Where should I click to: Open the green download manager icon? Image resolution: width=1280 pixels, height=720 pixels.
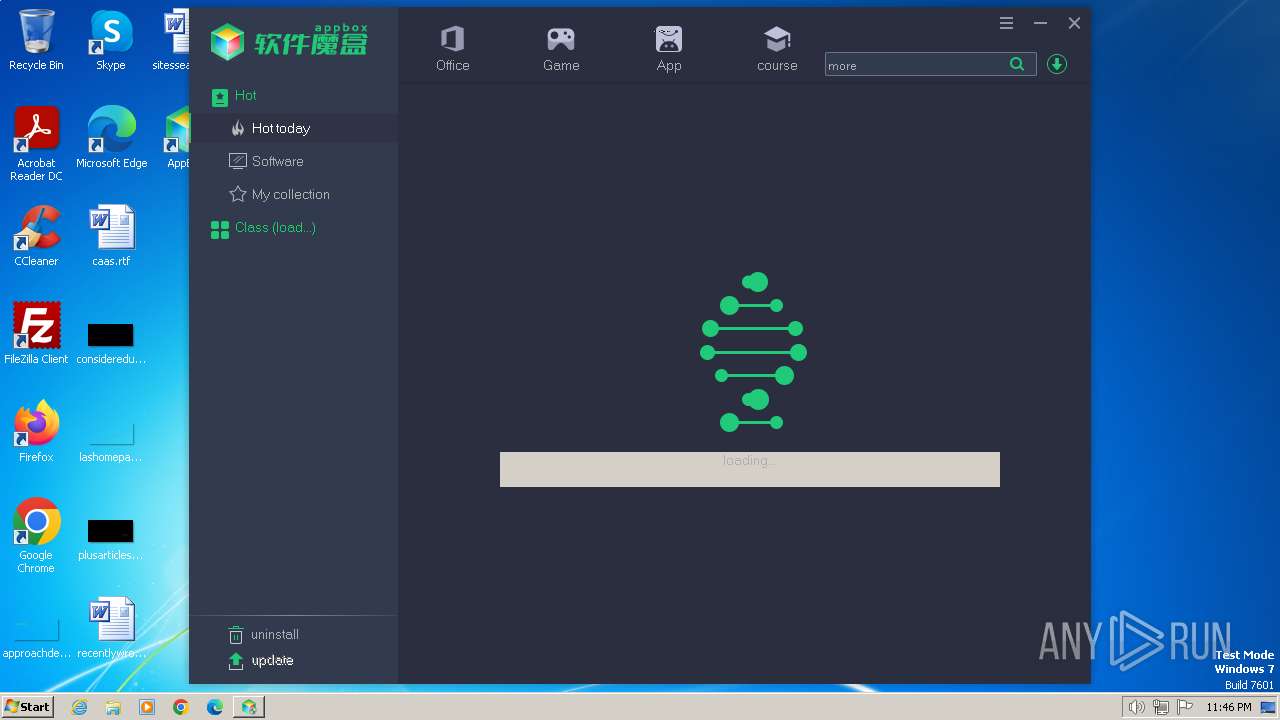1057,64
